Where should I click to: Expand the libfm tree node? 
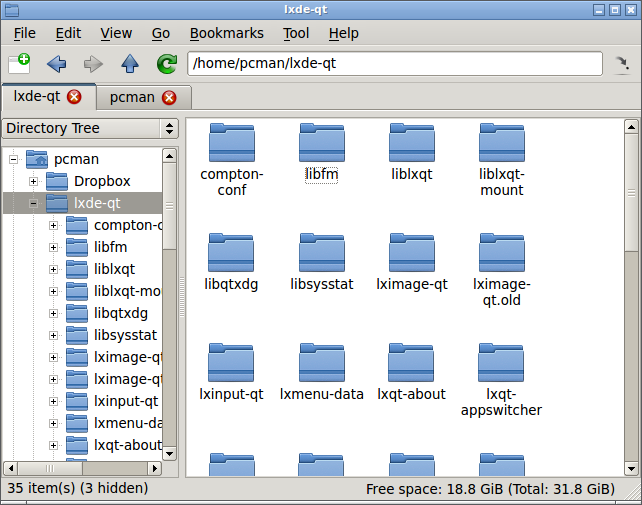click(54, 247)
